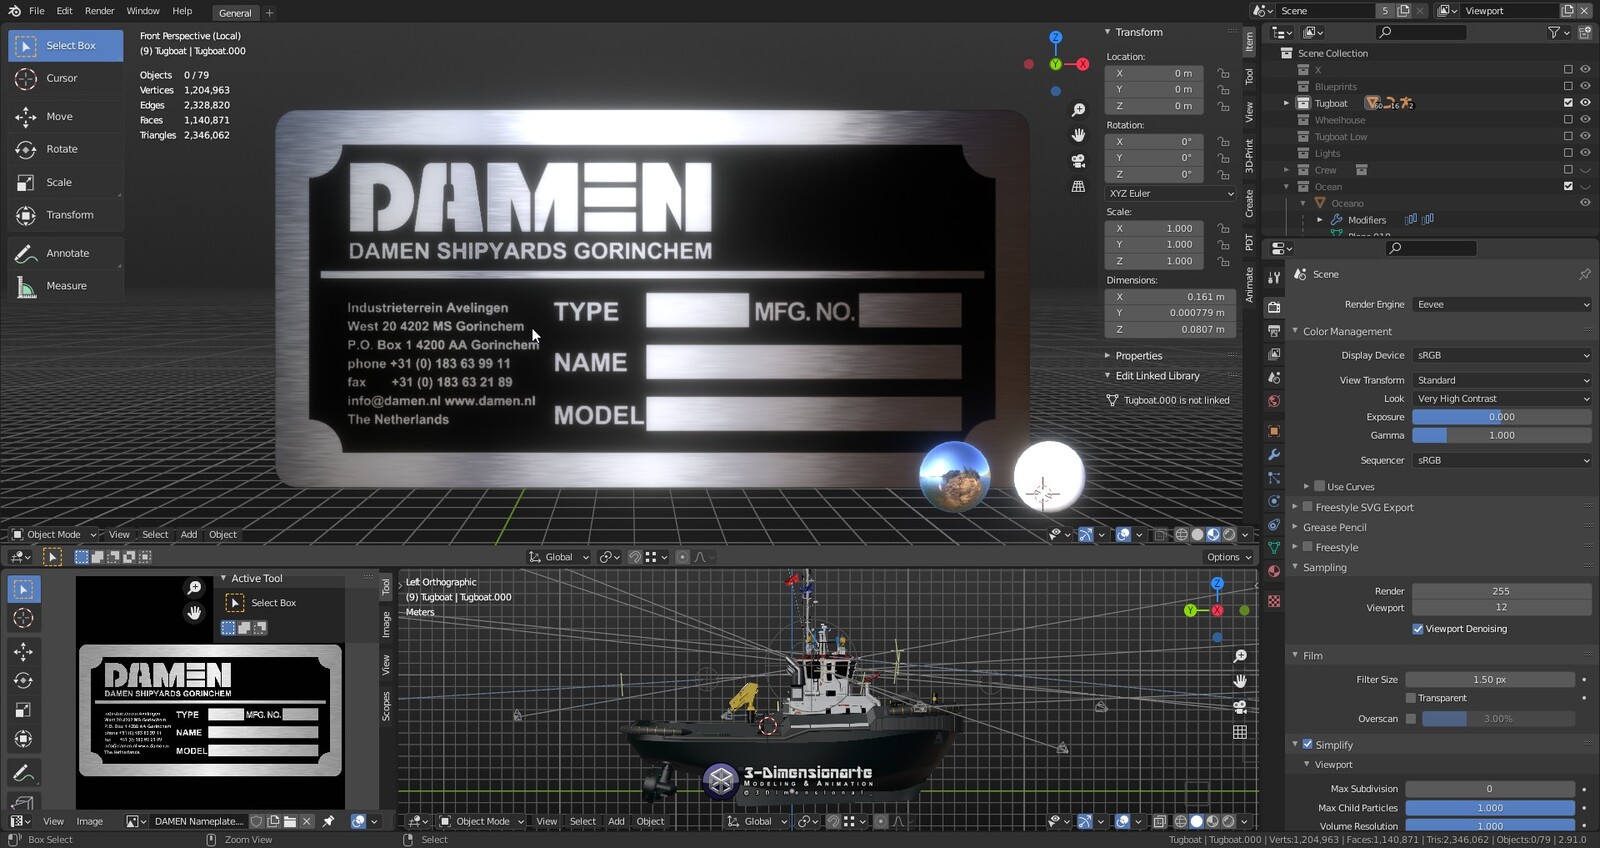Open the Particles properties tab
The image size is (1600, 848).
pos(1274,478)
